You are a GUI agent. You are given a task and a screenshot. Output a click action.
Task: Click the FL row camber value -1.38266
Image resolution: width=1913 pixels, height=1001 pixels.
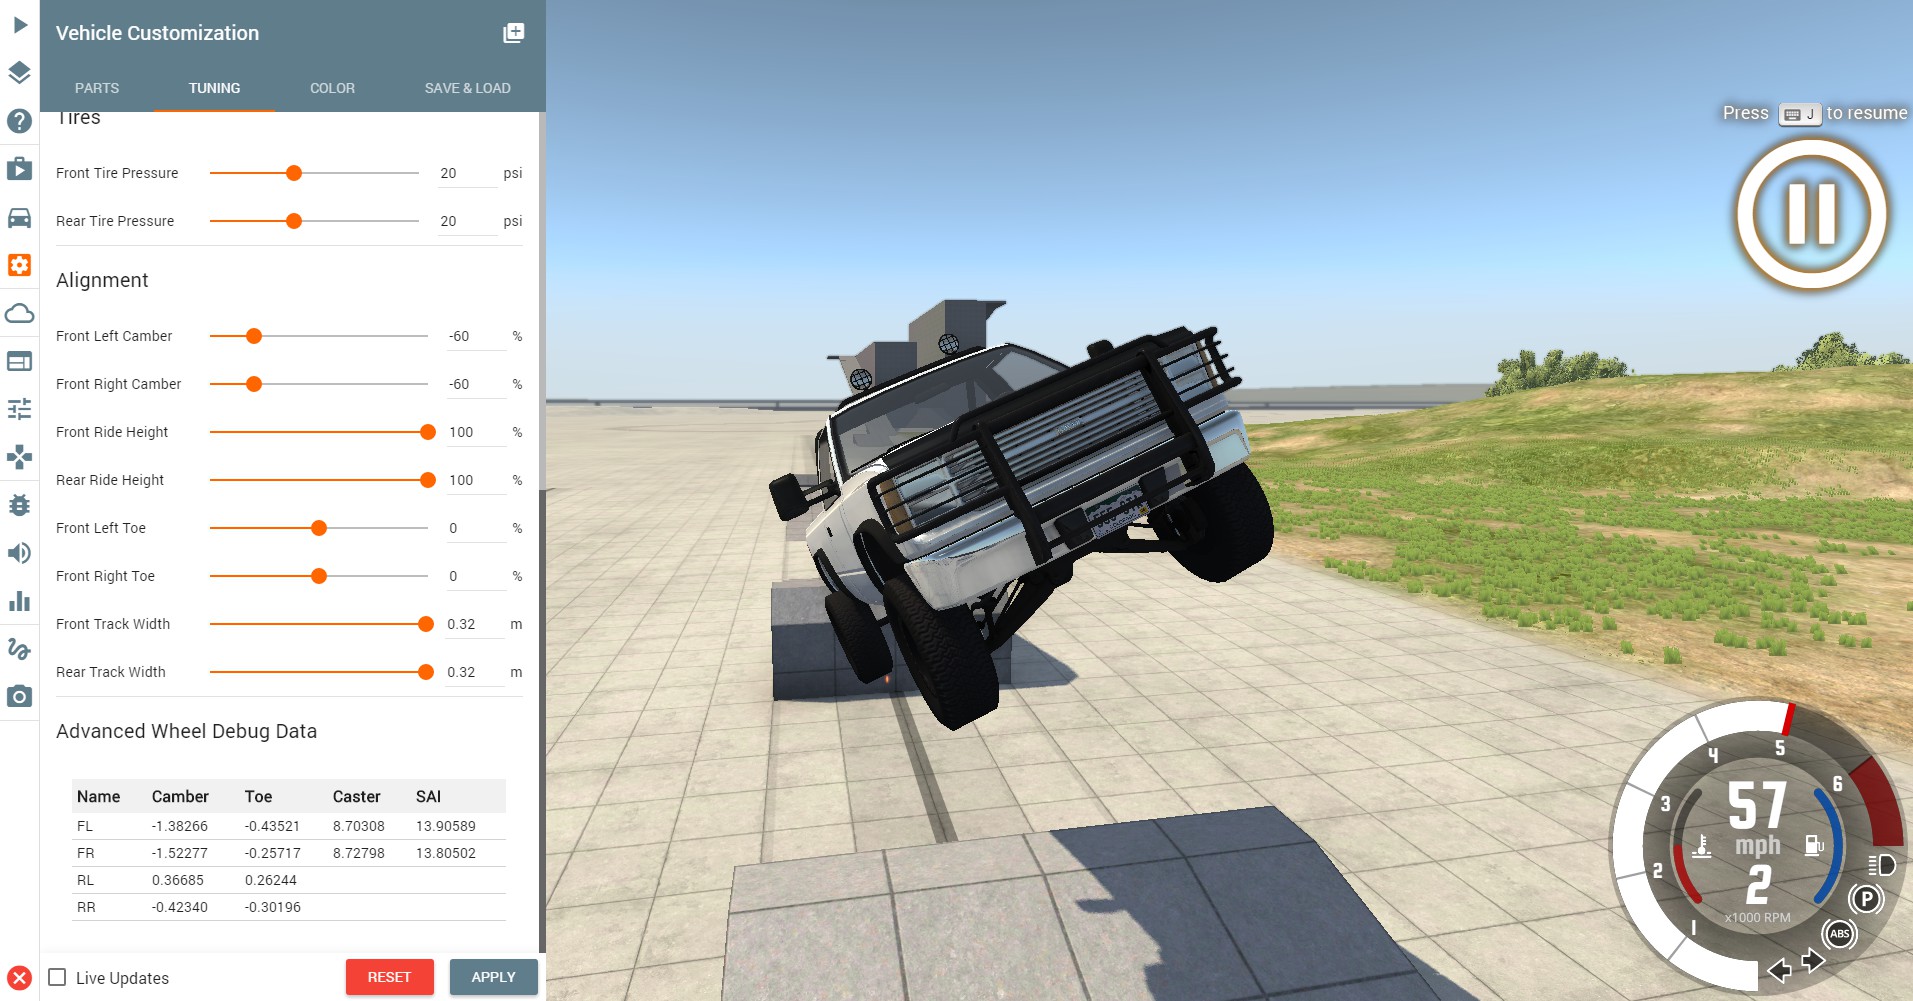180,826
